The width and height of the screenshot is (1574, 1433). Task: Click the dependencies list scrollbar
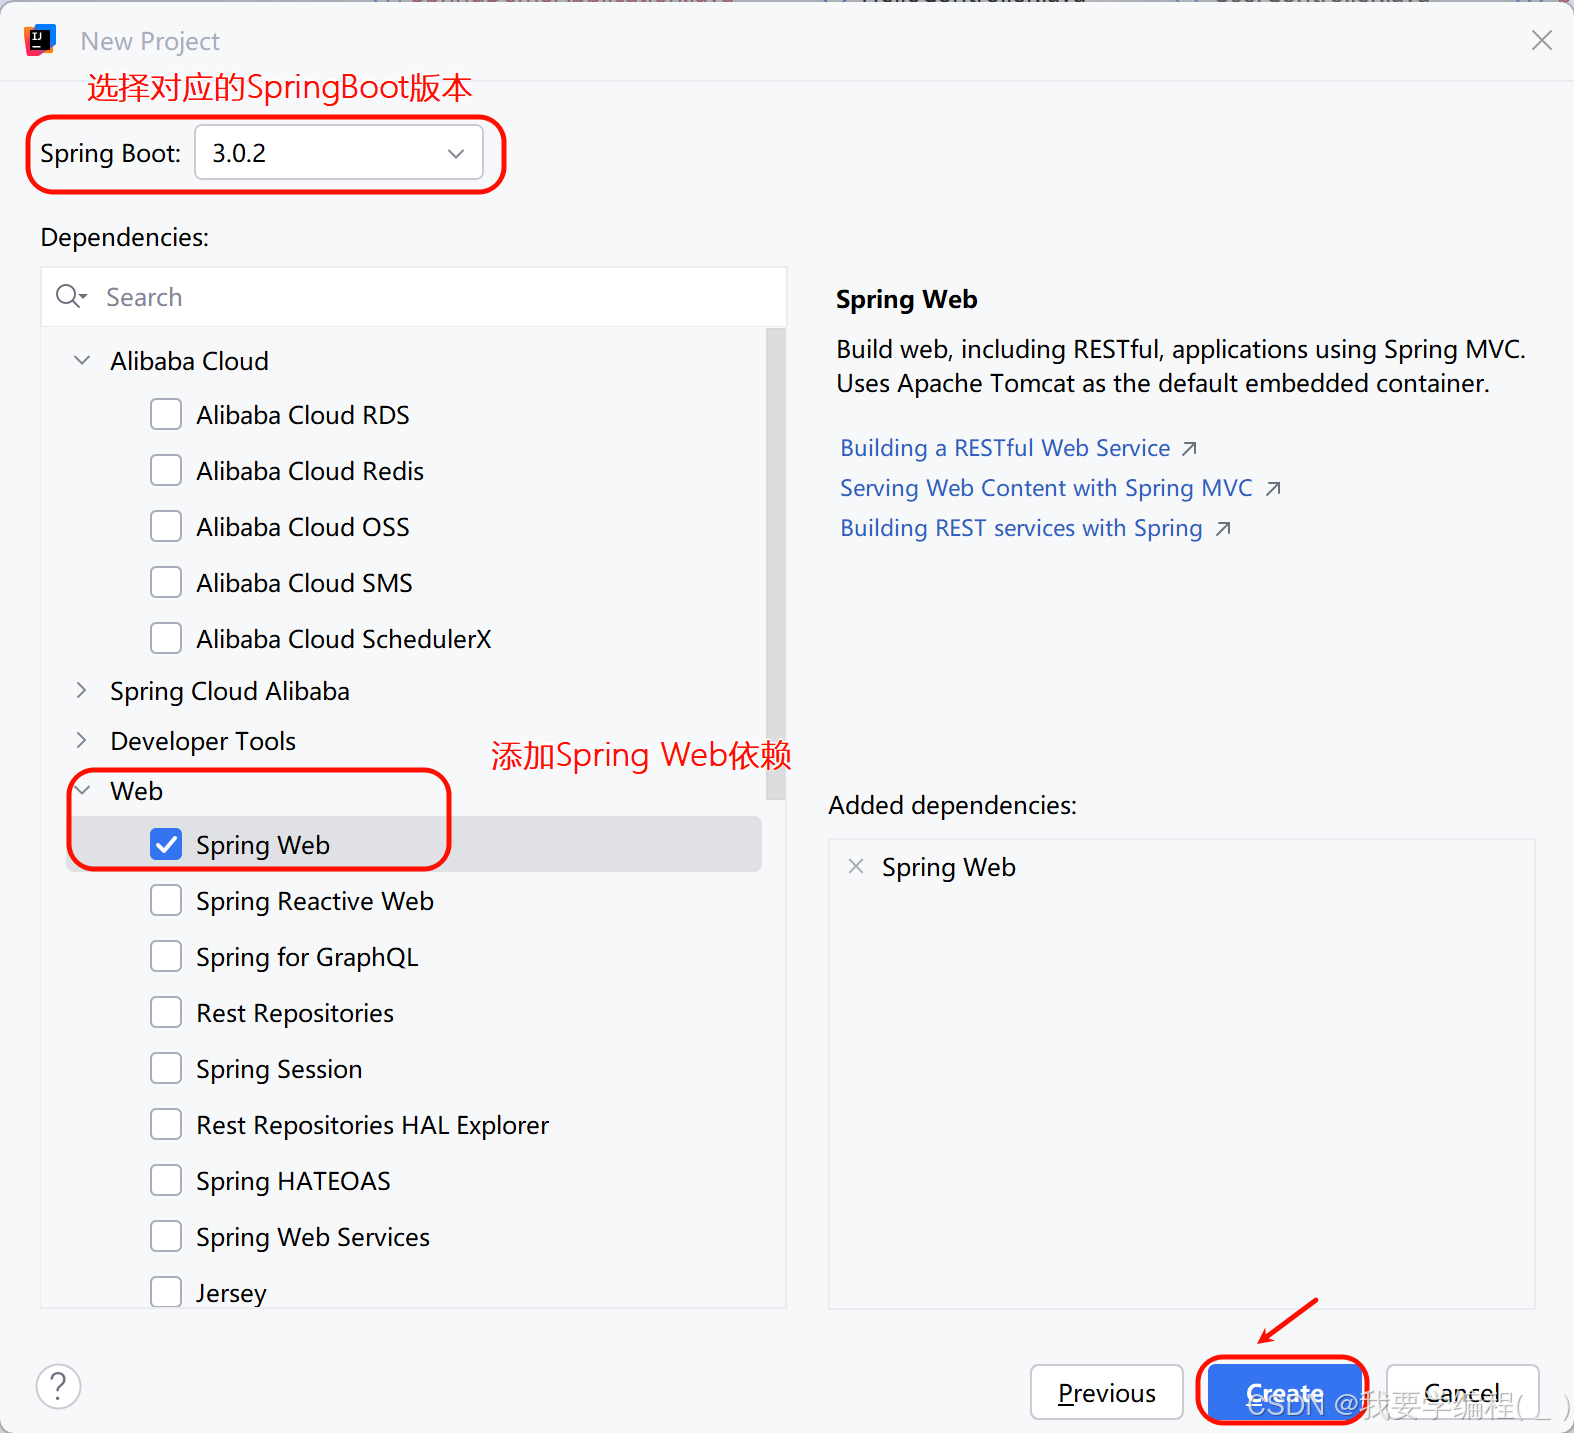(775, 564)
